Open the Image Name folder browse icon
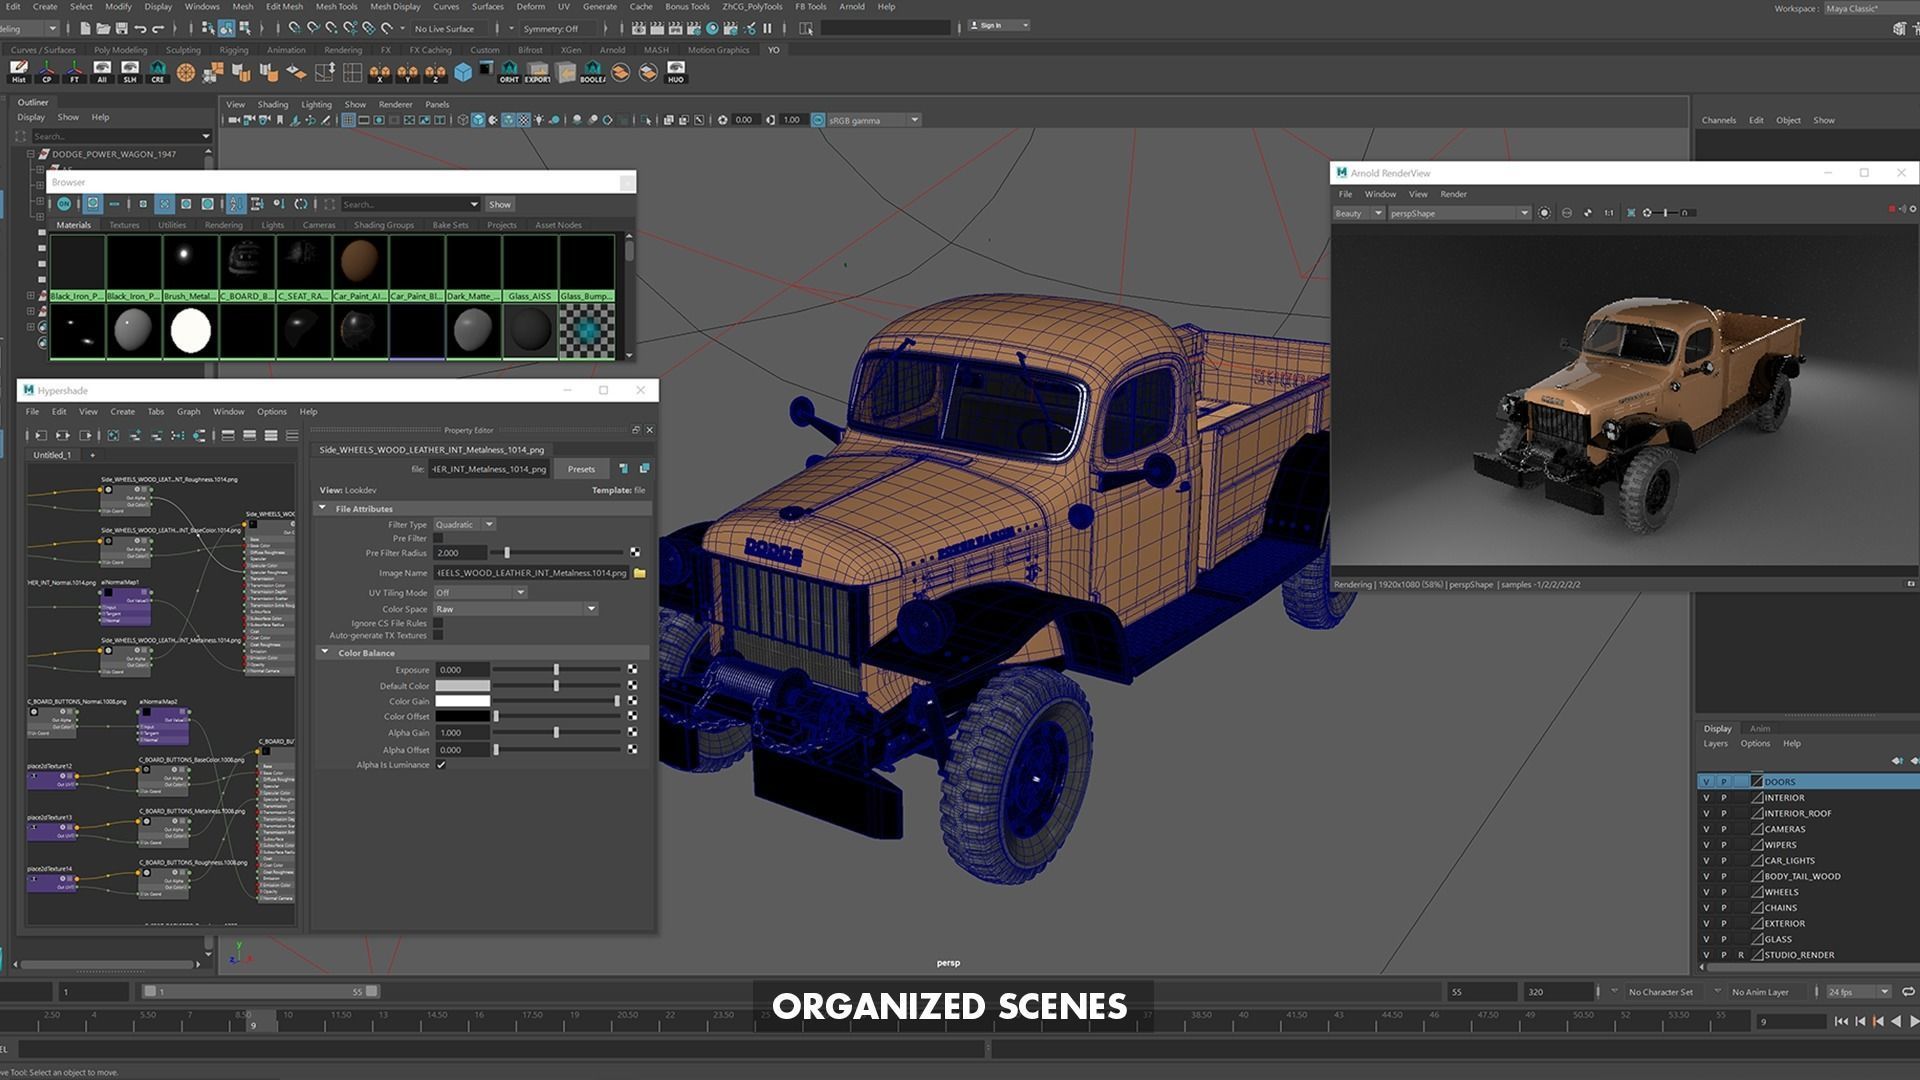This screenshot has width=1920, height=1080. click(x=640, y=573)
